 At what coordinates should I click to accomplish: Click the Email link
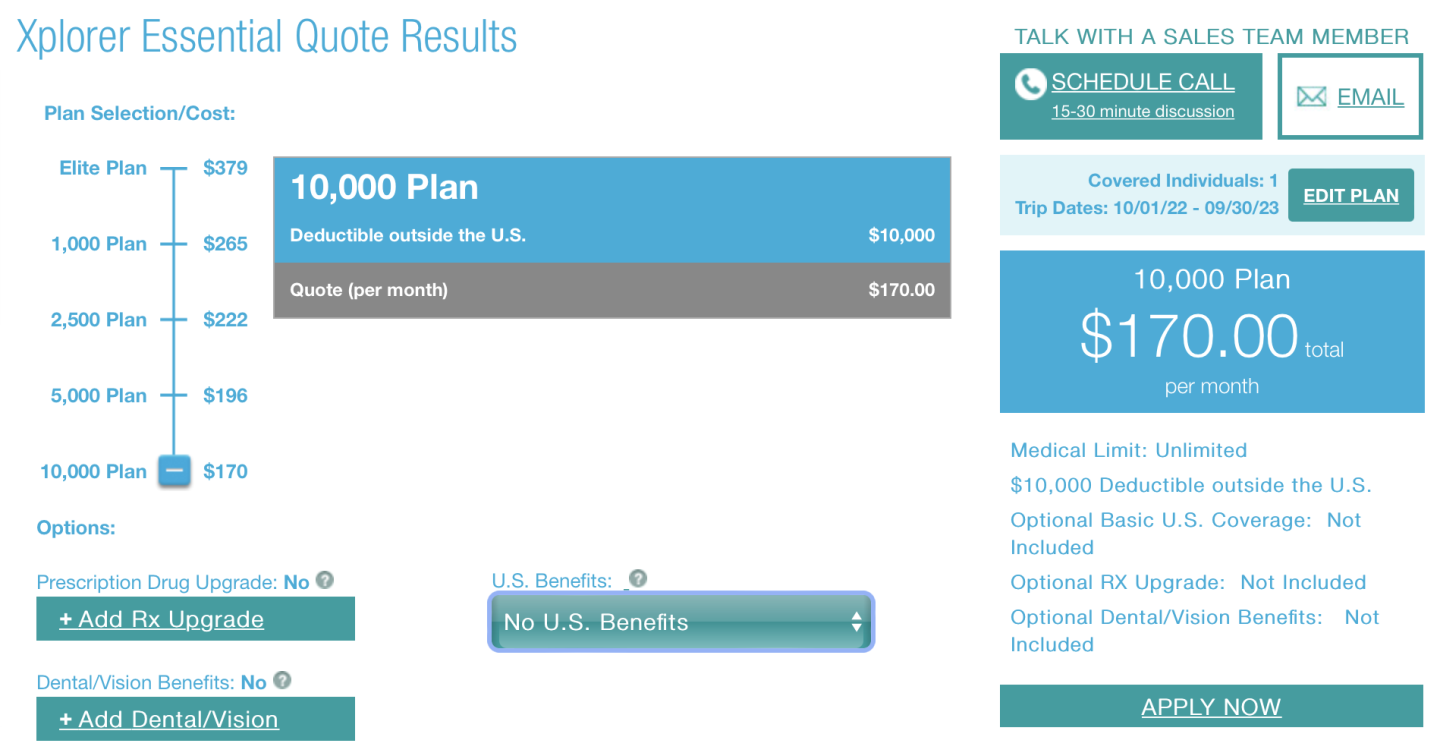coord(1370,97)
